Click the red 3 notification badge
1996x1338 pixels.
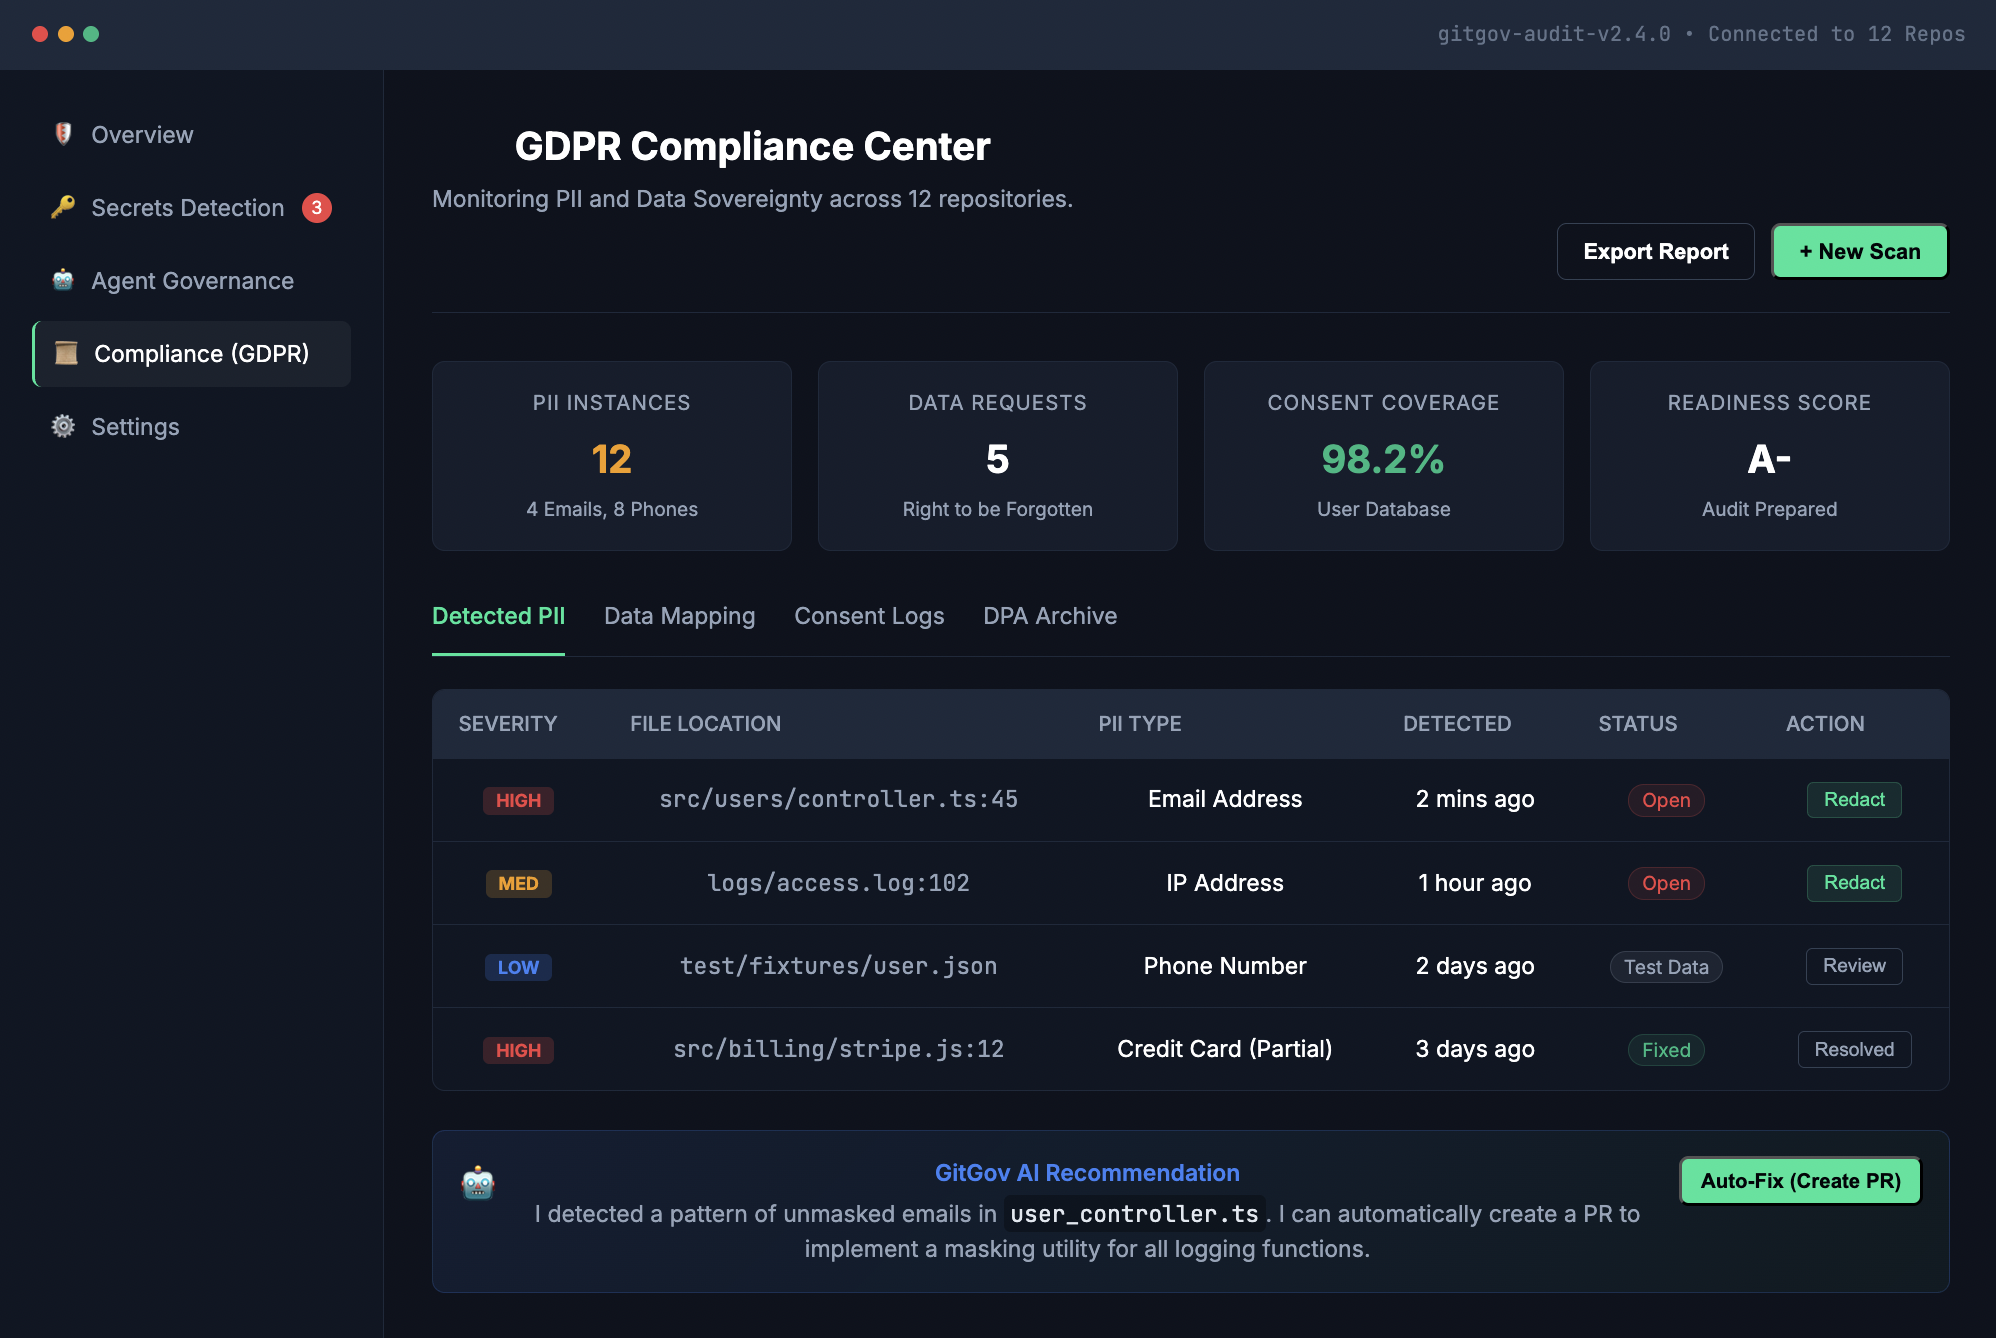pyautogui.click(x=317, y=208)
